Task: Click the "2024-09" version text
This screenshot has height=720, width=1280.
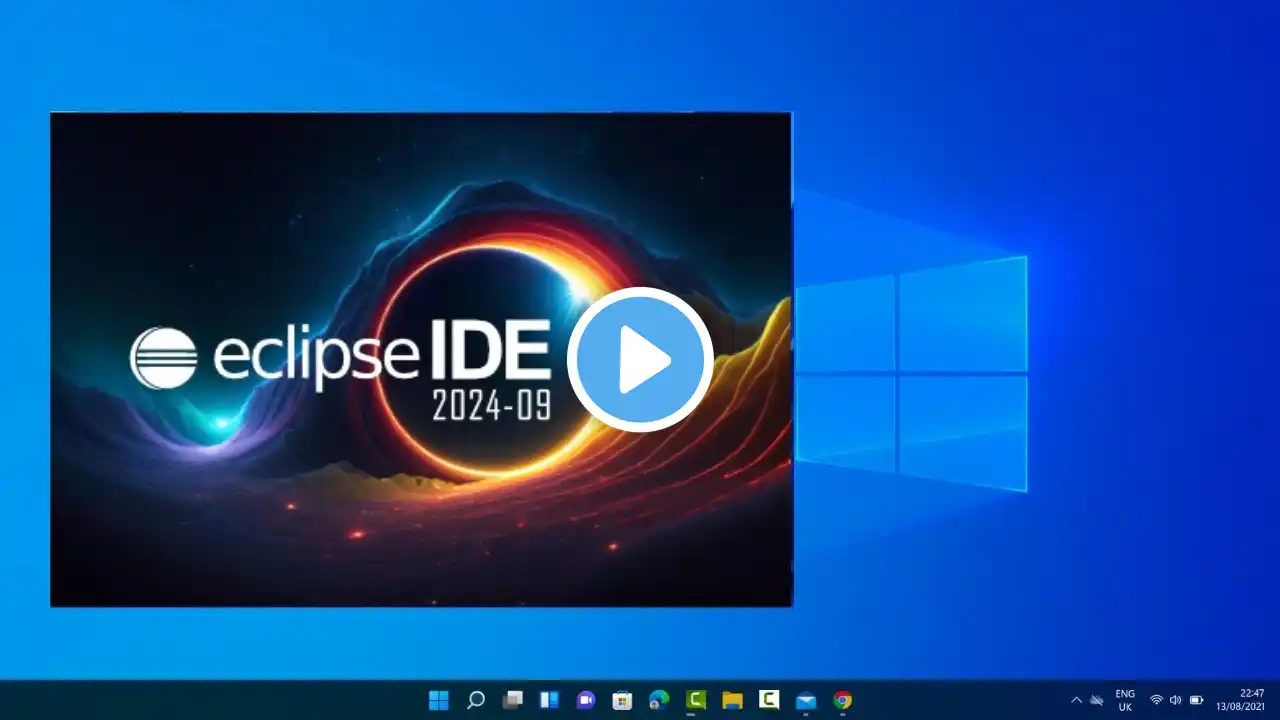Action: (491, 404)
